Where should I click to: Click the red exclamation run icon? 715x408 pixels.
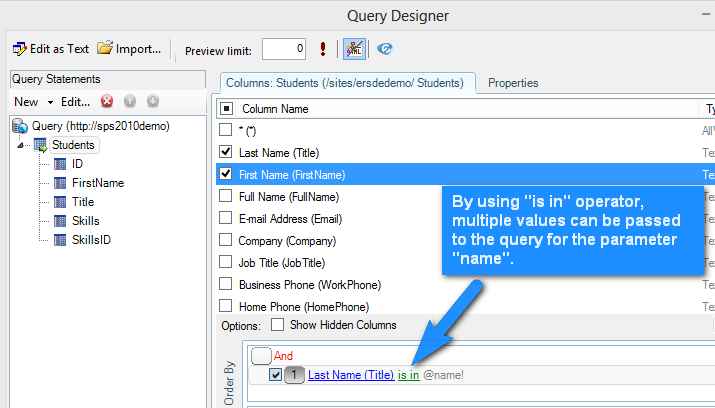pos(322,48)
